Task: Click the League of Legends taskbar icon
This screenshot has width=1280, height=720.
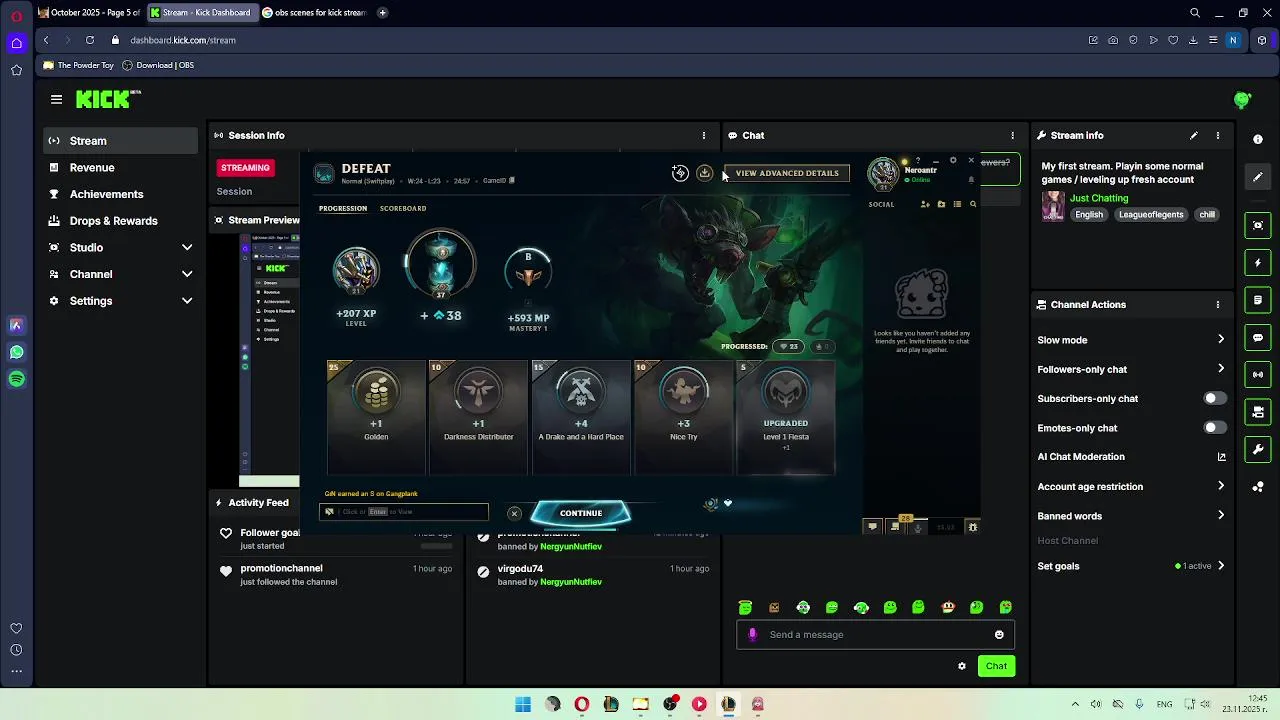Action: (x=728, y=704)
